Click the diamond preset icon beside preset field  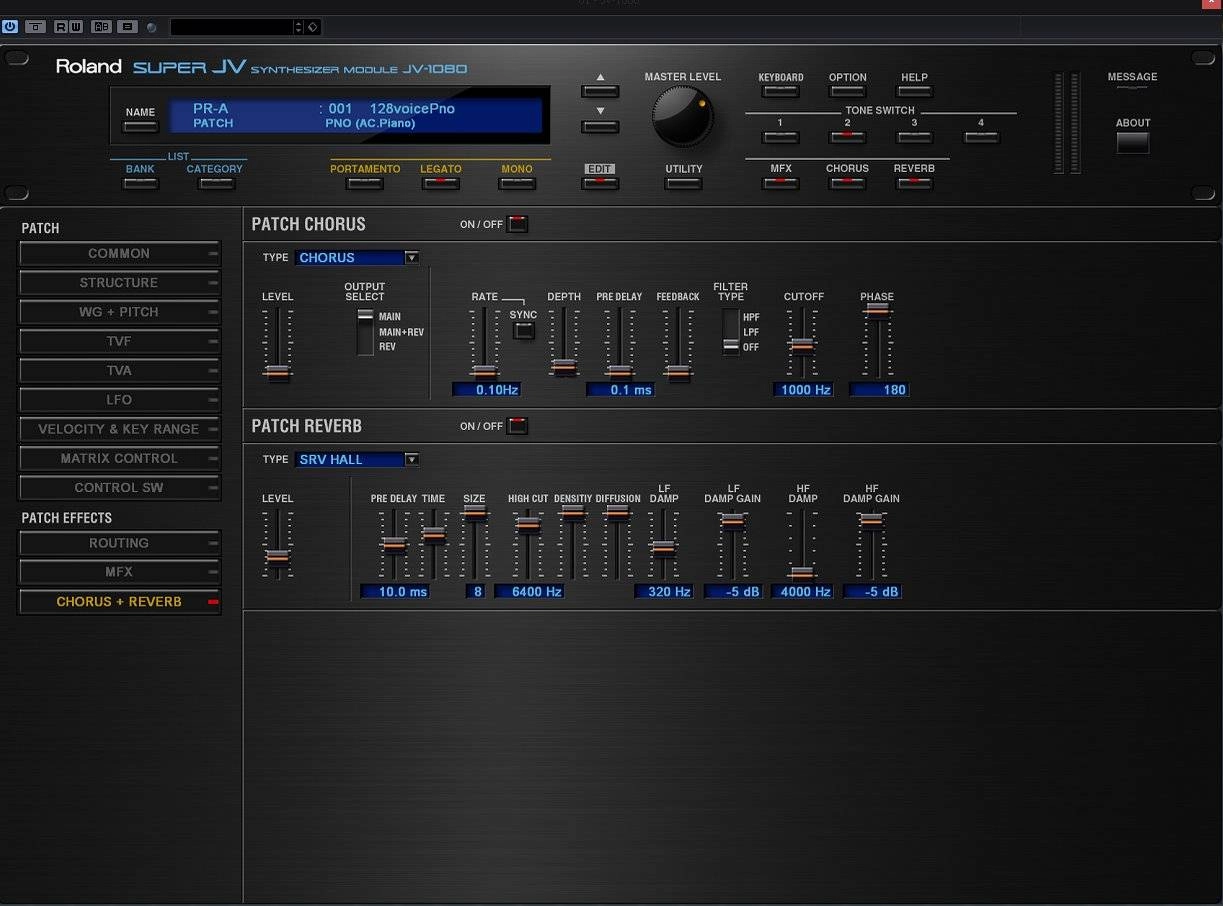pyautogui.click(x=312, y=27)
